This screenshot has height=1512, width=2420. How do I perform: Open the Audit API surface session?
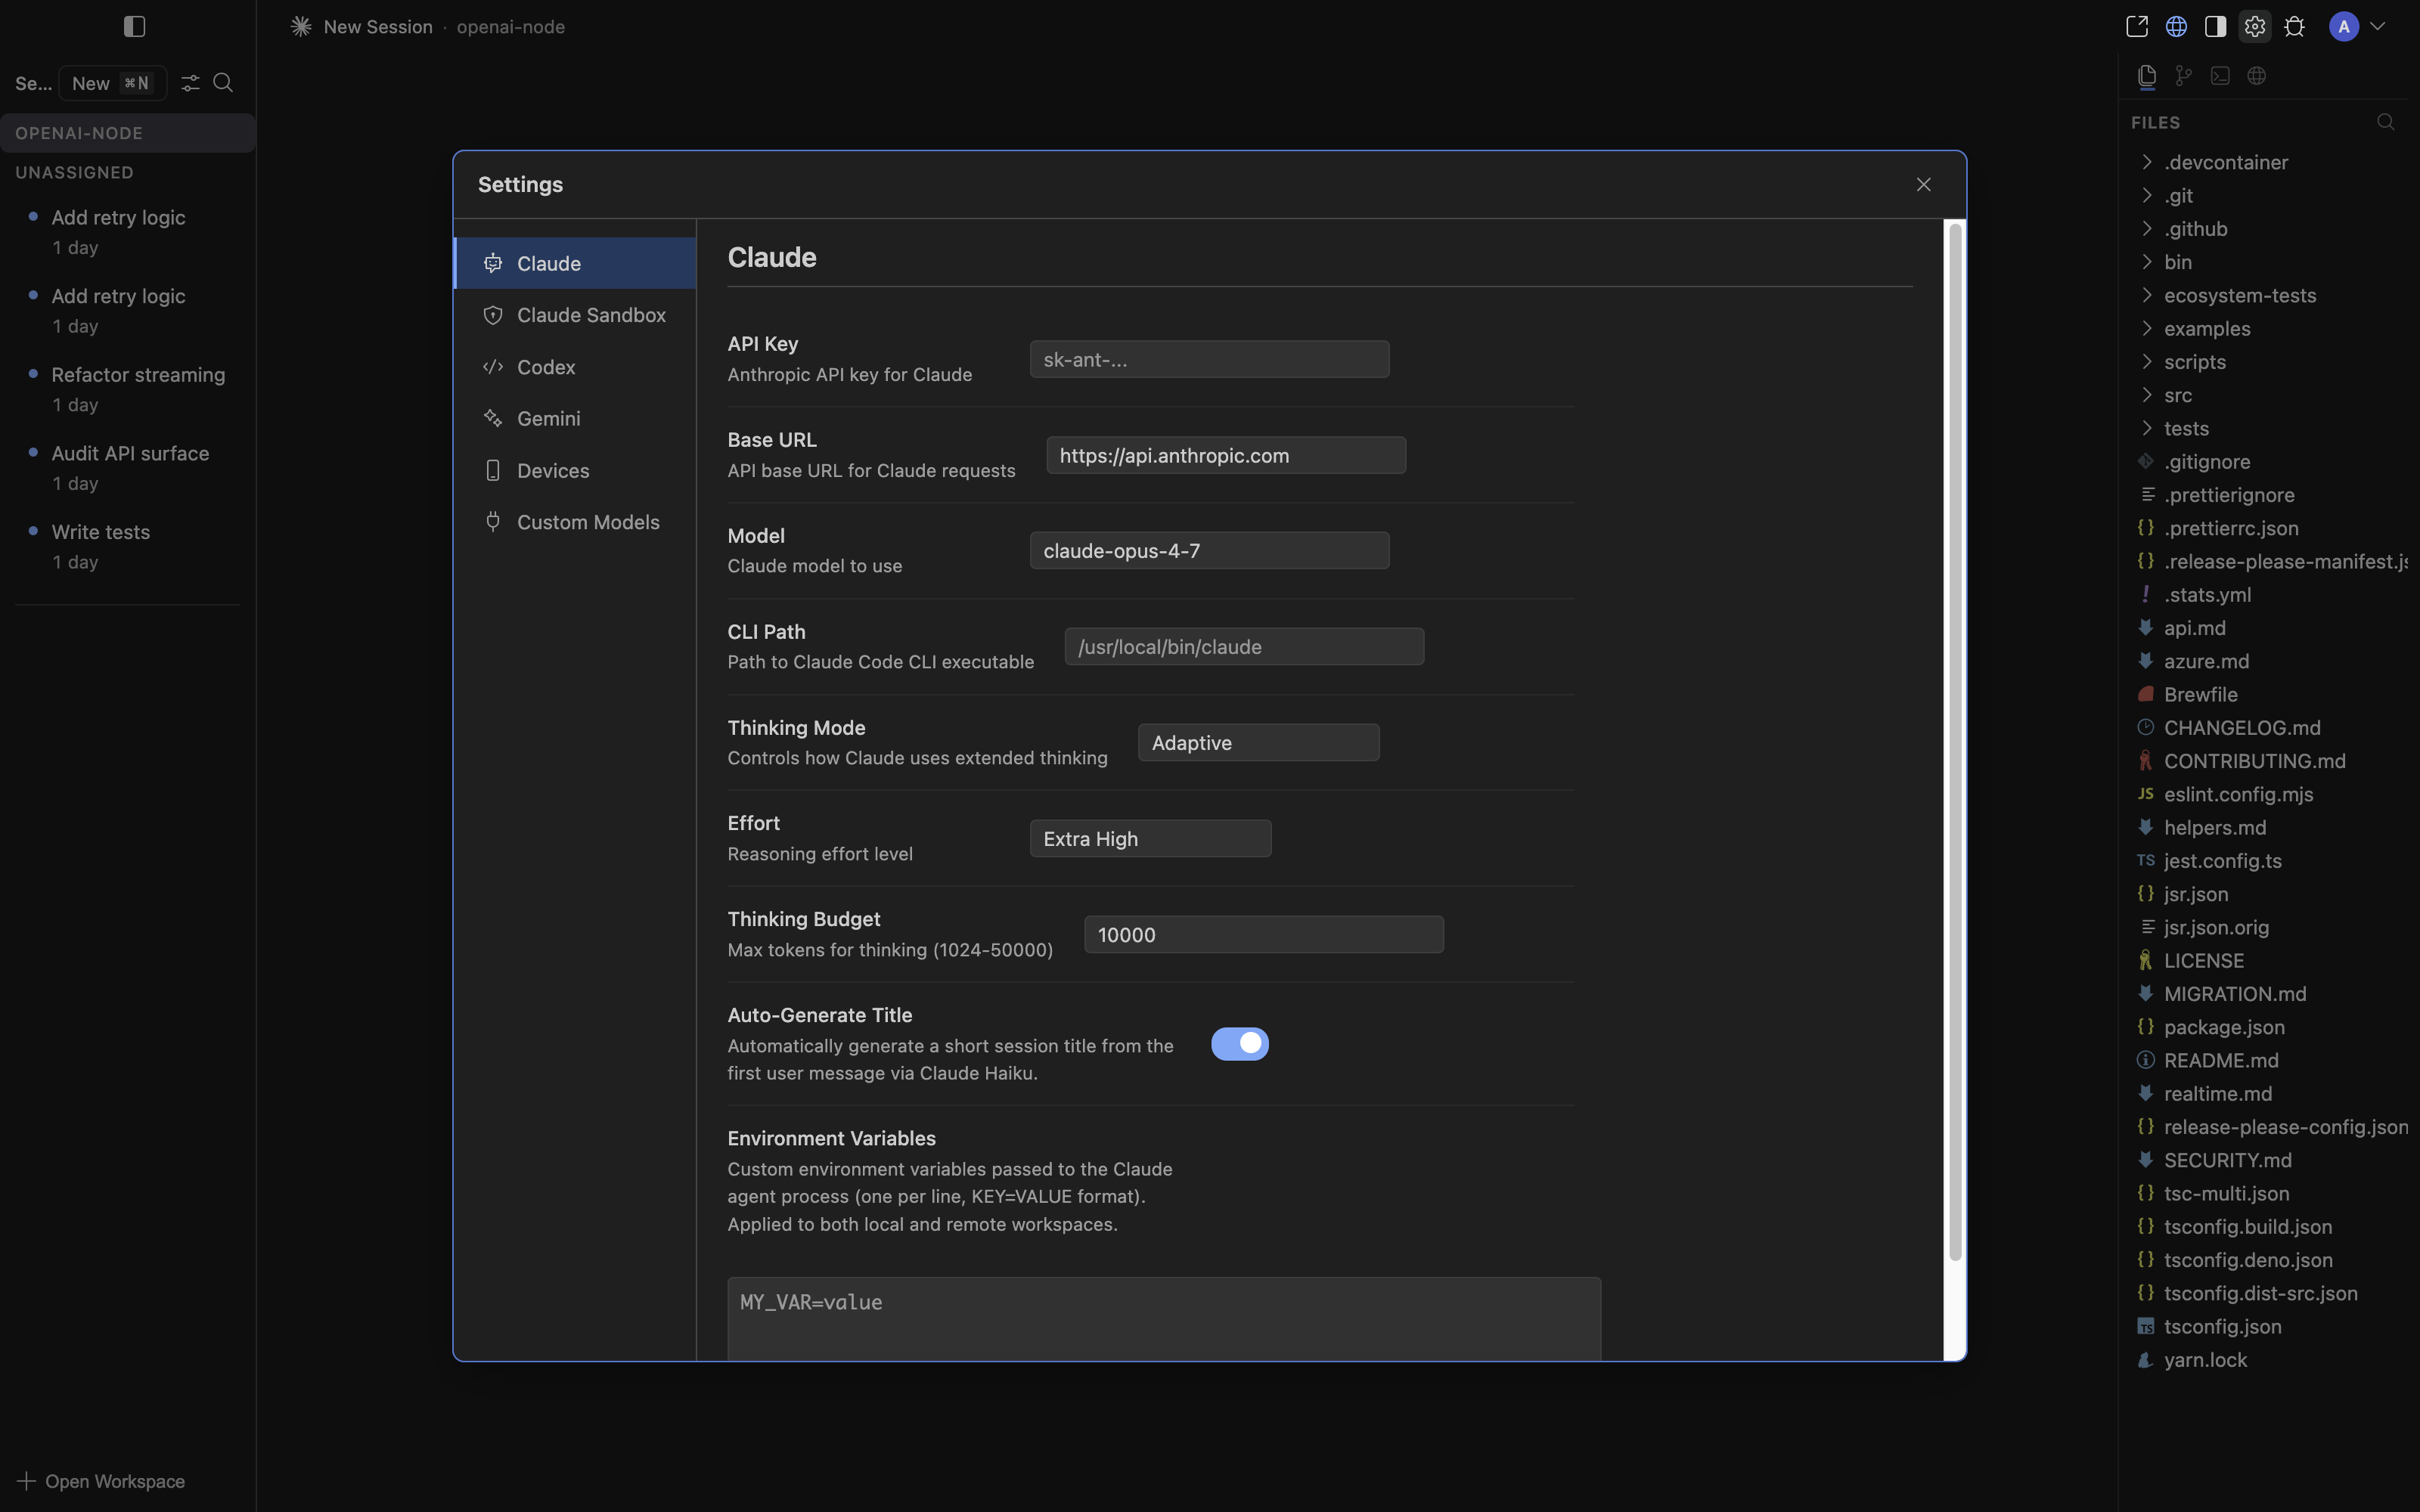[128, 467]
